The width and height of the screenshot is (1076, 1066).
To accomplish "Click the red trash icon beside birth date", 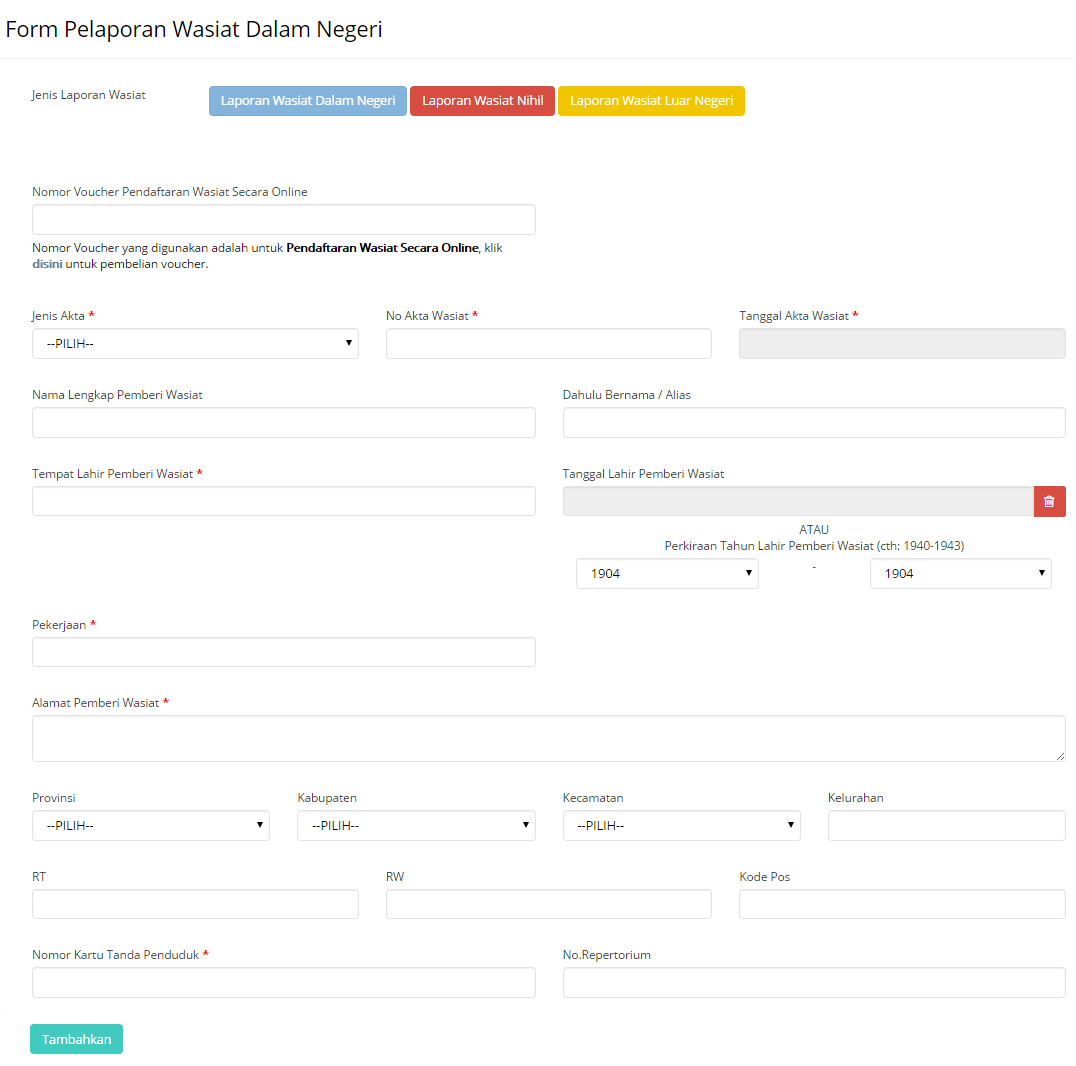I will [1049, 501].
